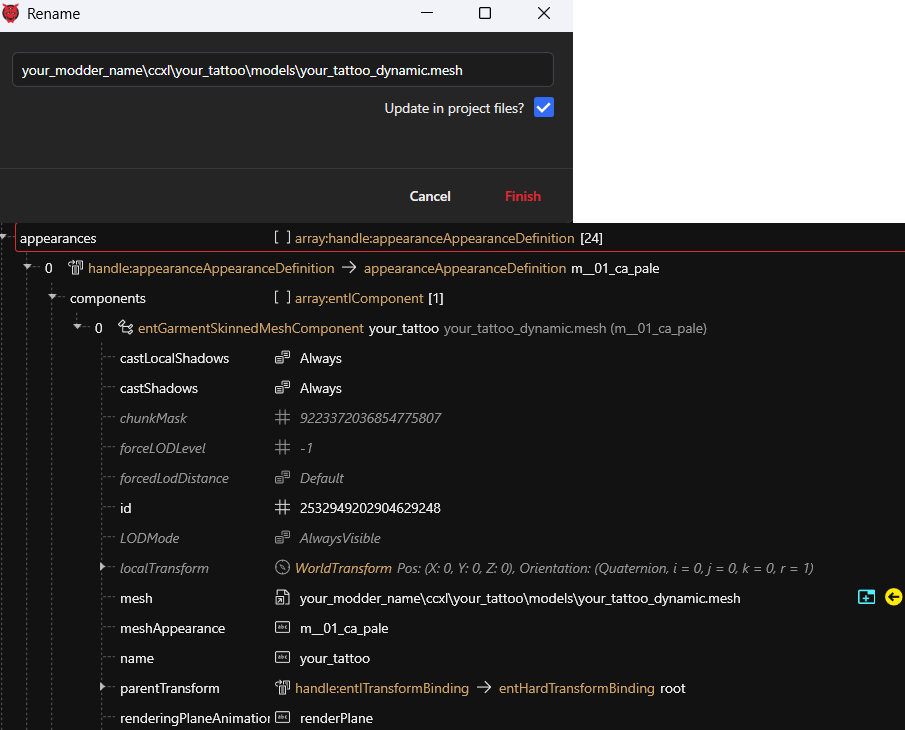Uncheck the Update in project files checkbox
This screenshot has height=730, width=905.
[543, 108]
